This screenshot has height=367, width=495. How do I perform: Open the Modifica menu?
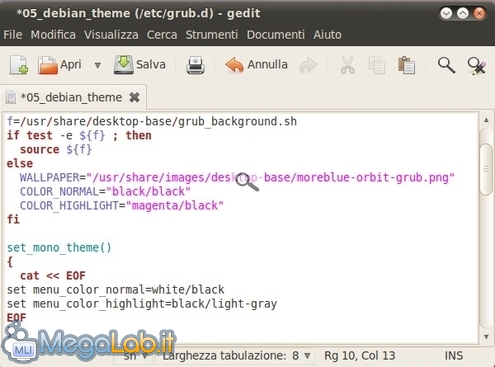pos(53,35)
